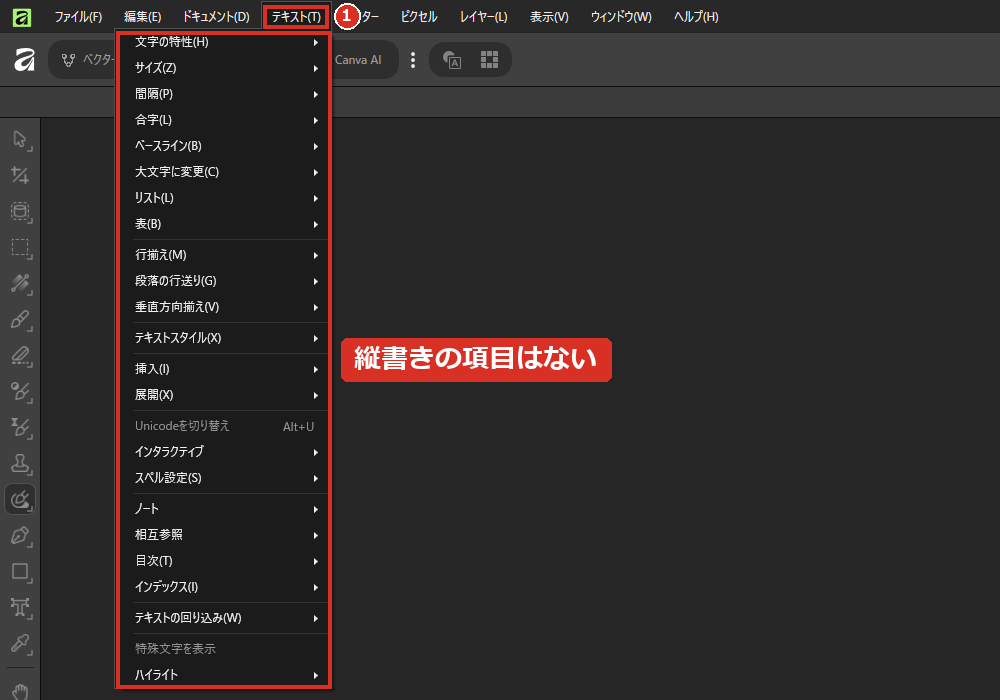Select the rectangular marquee selection tool
1000x700 pixels.
click(20, 247)
